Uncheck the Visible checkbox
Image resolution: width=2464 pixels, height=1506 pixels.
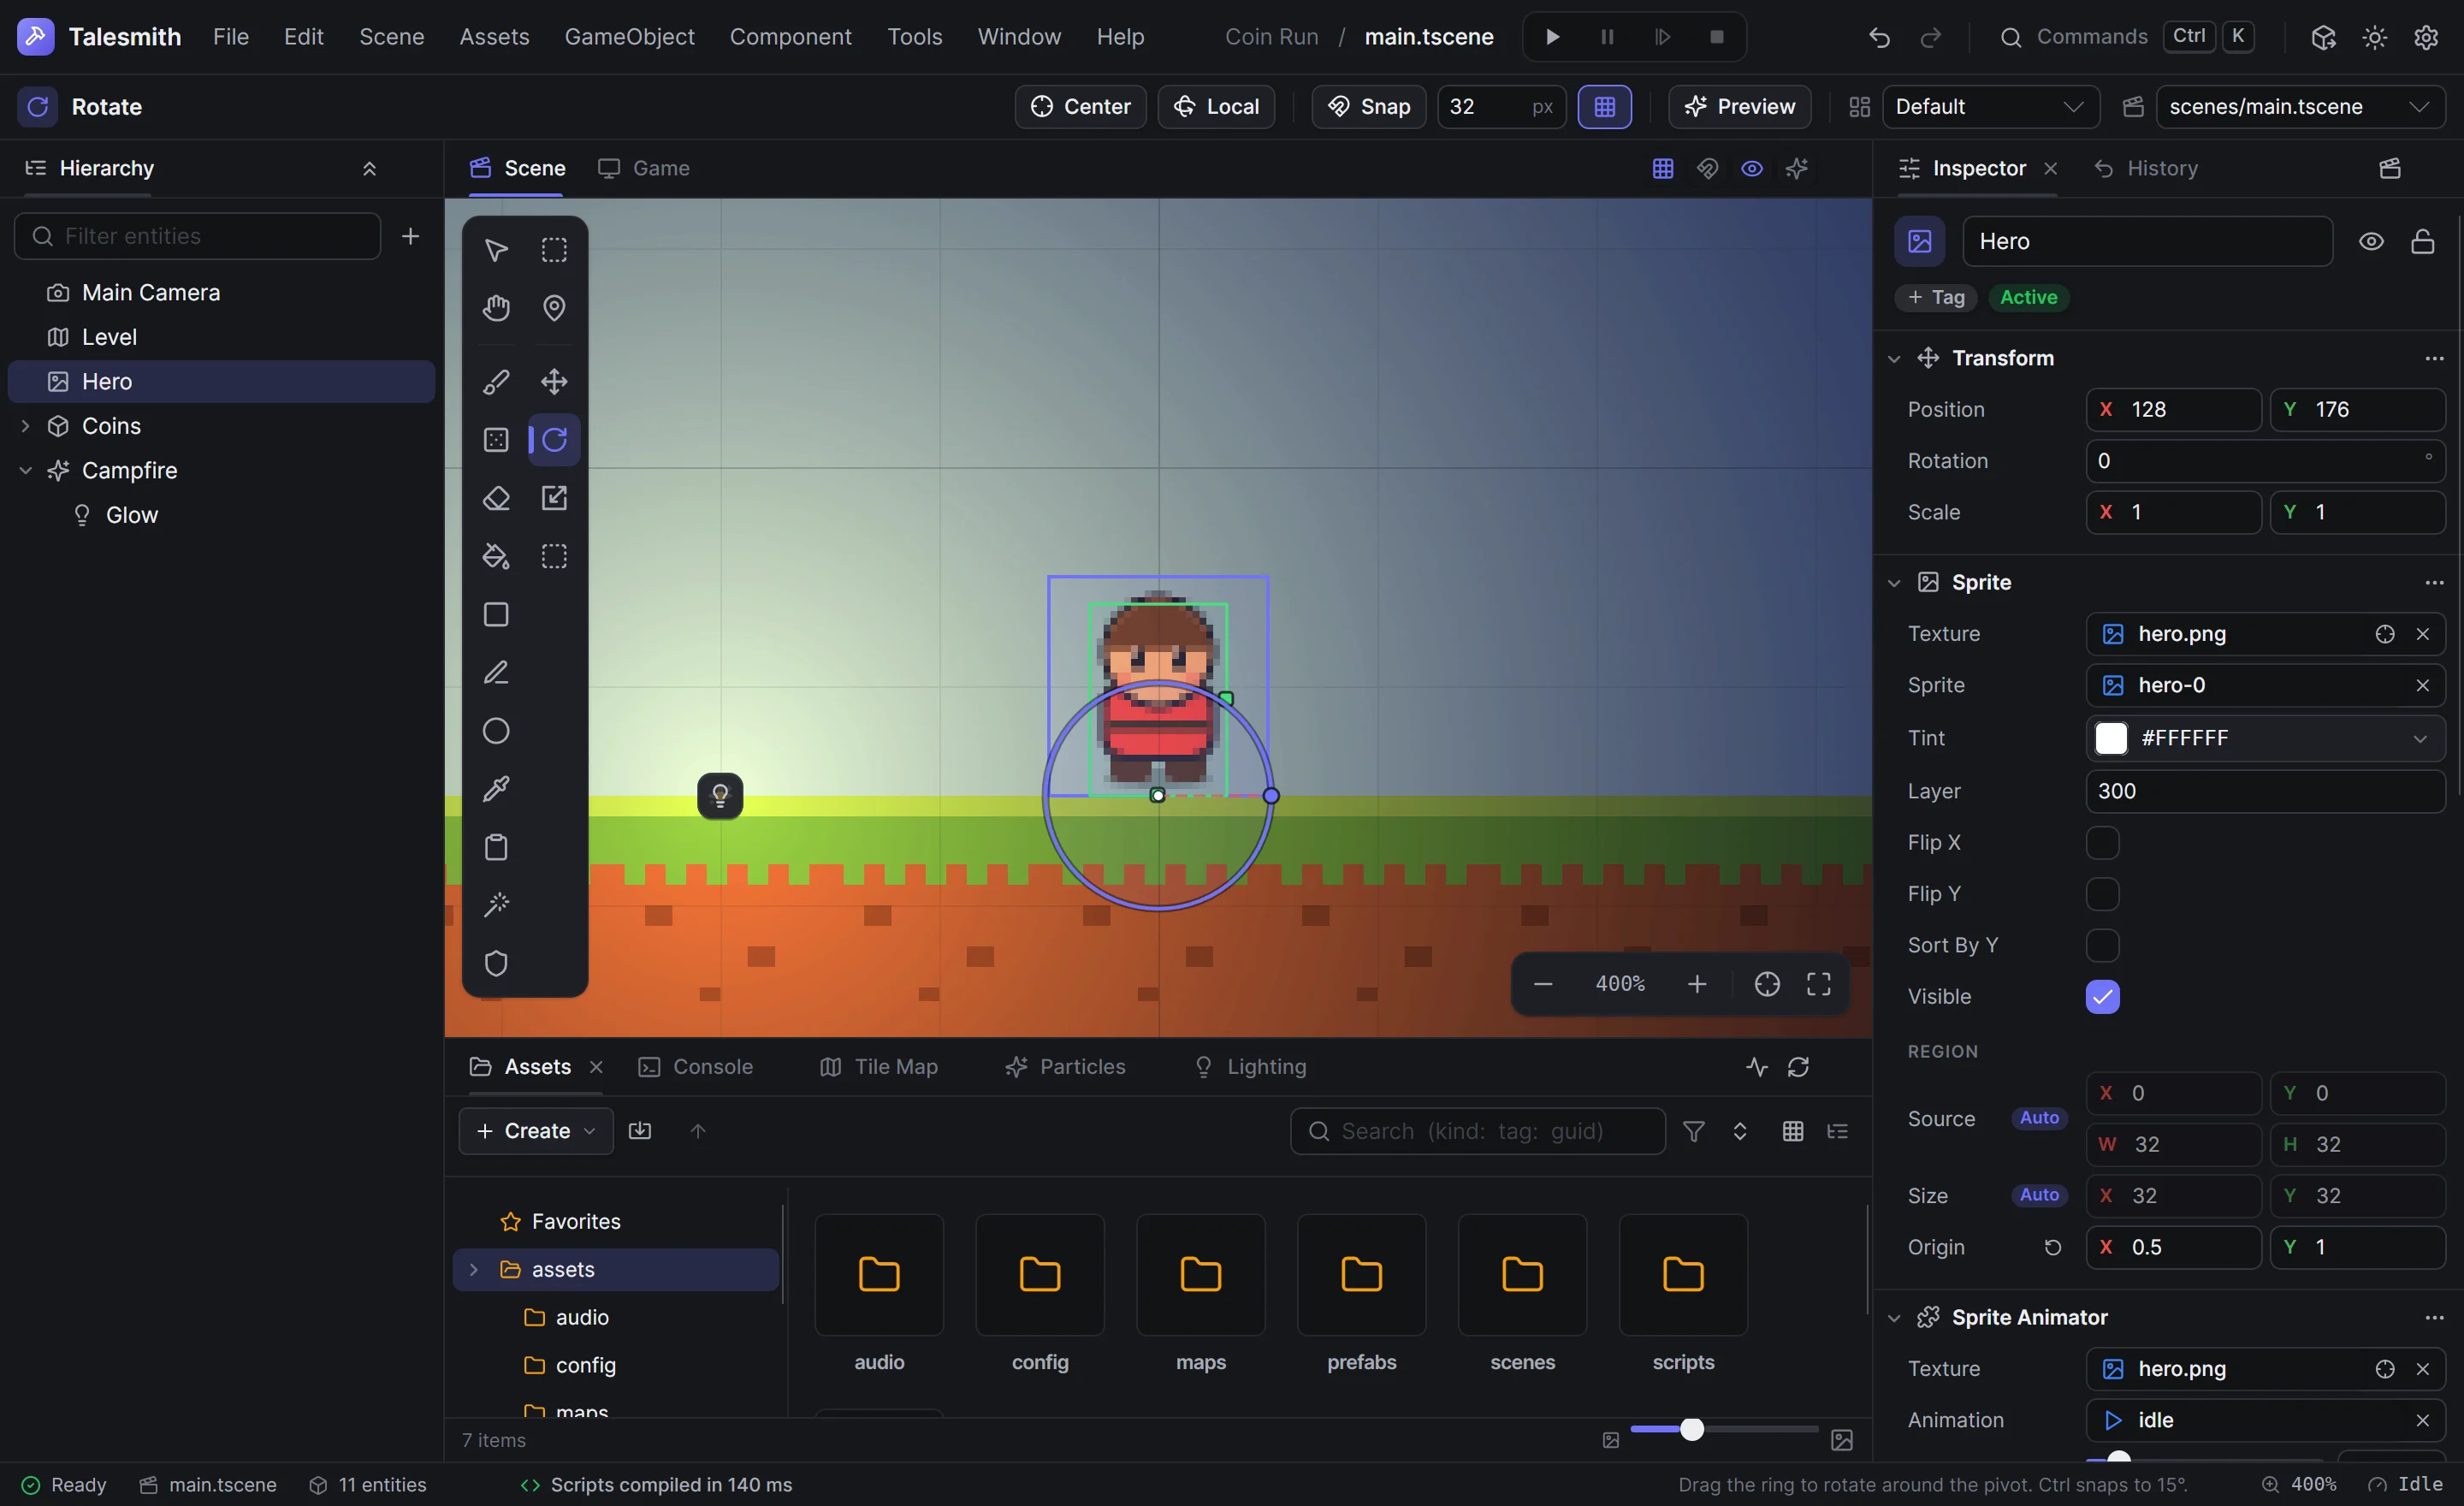pos(2102,997)
